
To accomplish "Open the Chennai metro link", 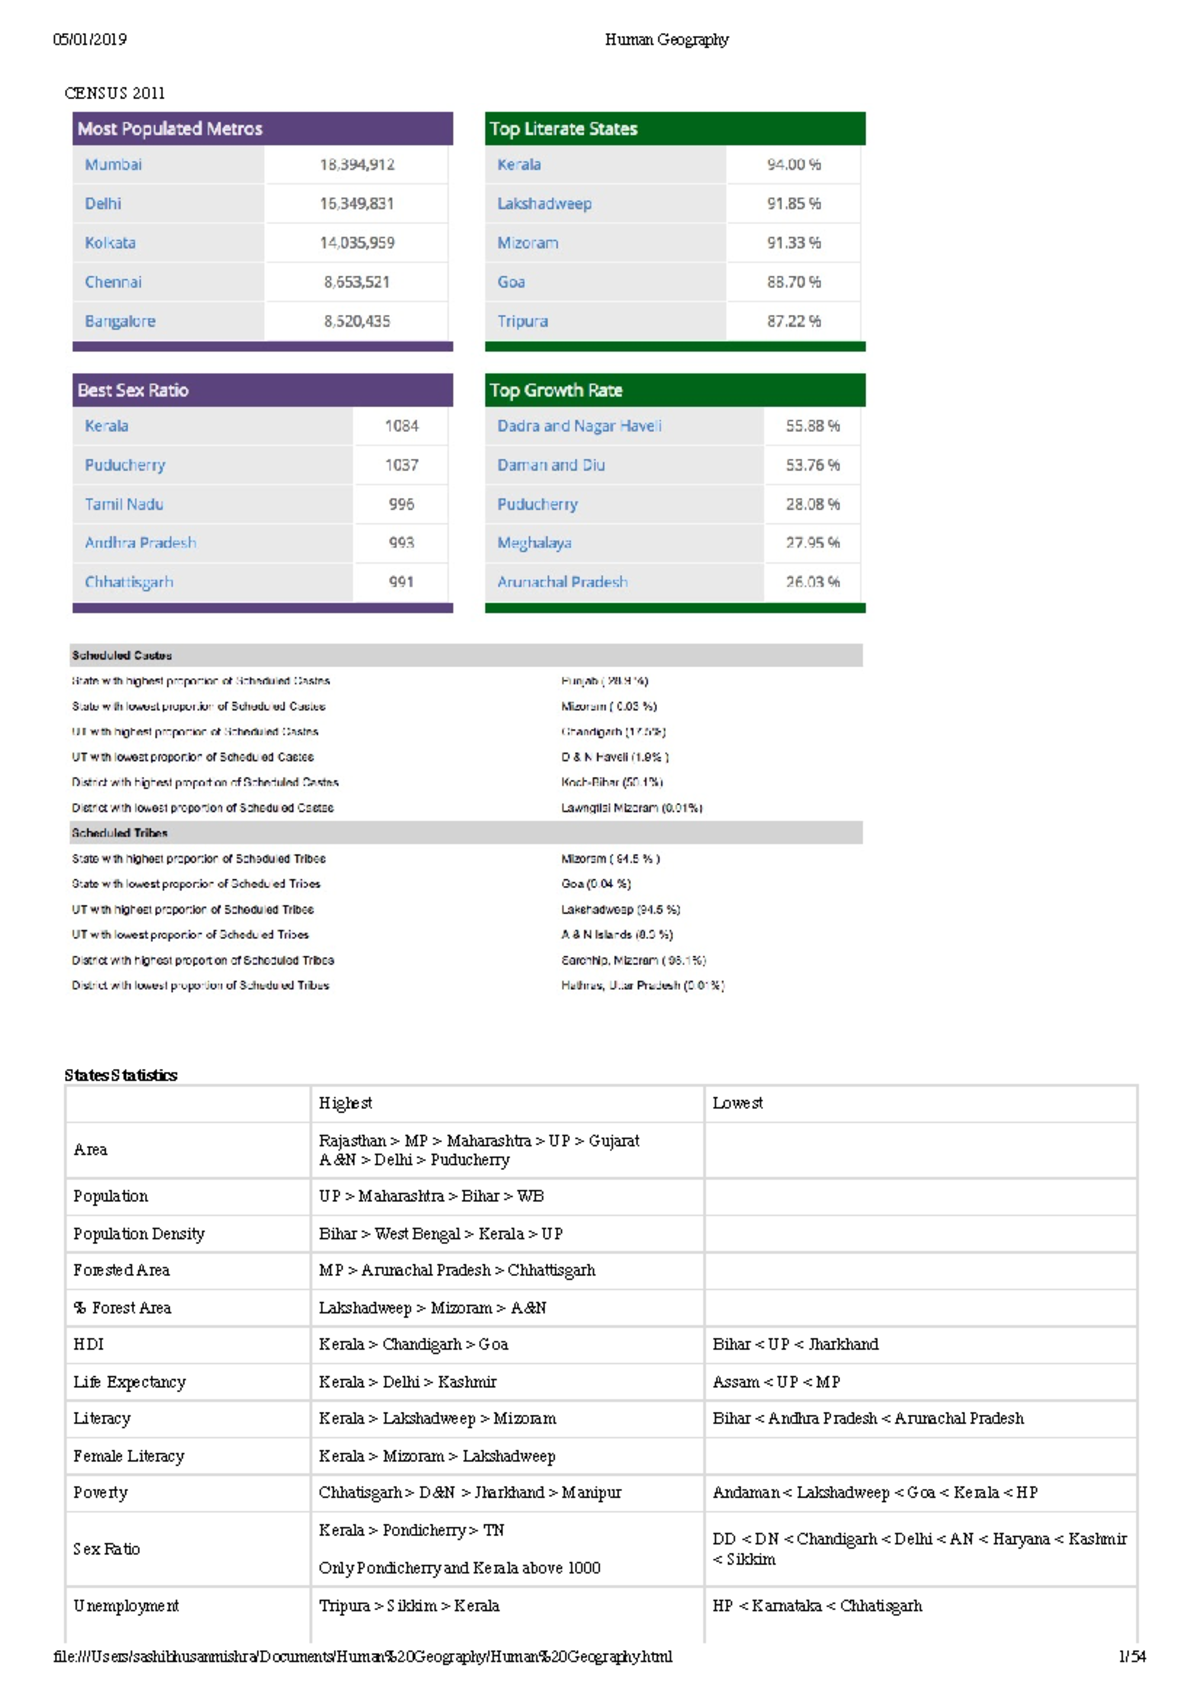I will (x=113, y=282).
